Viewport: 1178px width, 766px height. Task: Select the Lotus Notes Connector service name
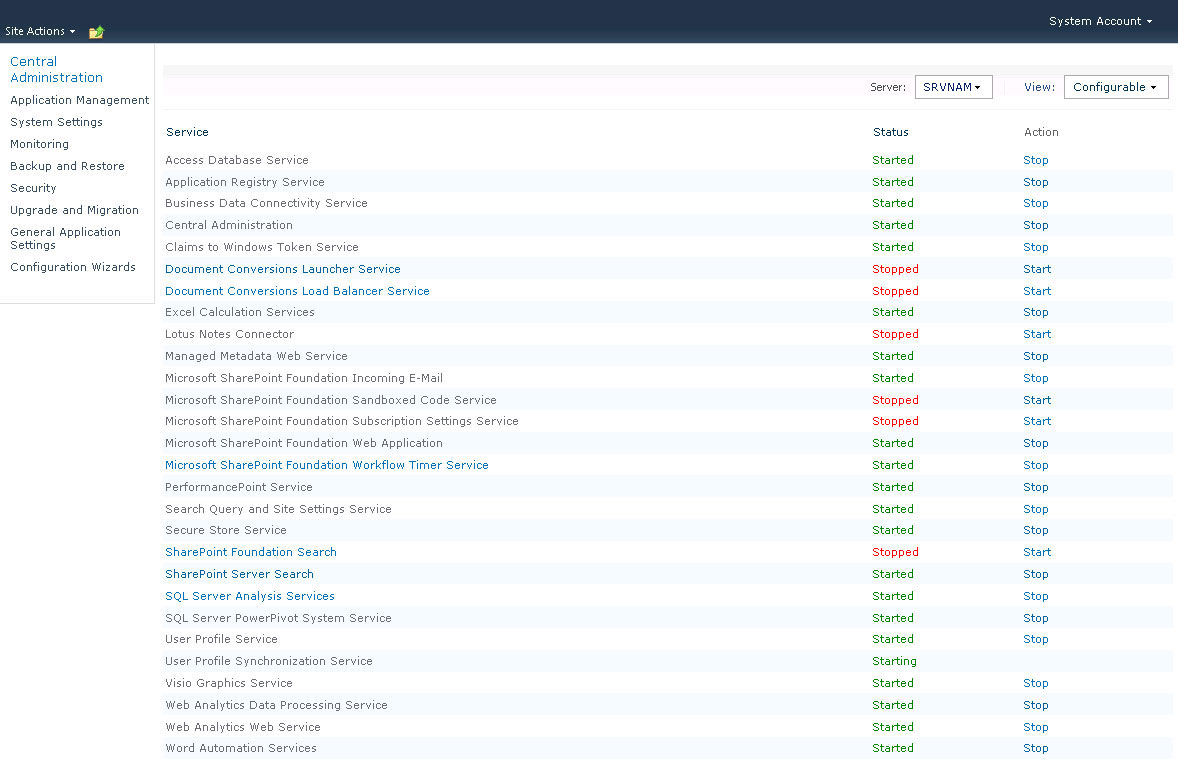coord(229,334)
